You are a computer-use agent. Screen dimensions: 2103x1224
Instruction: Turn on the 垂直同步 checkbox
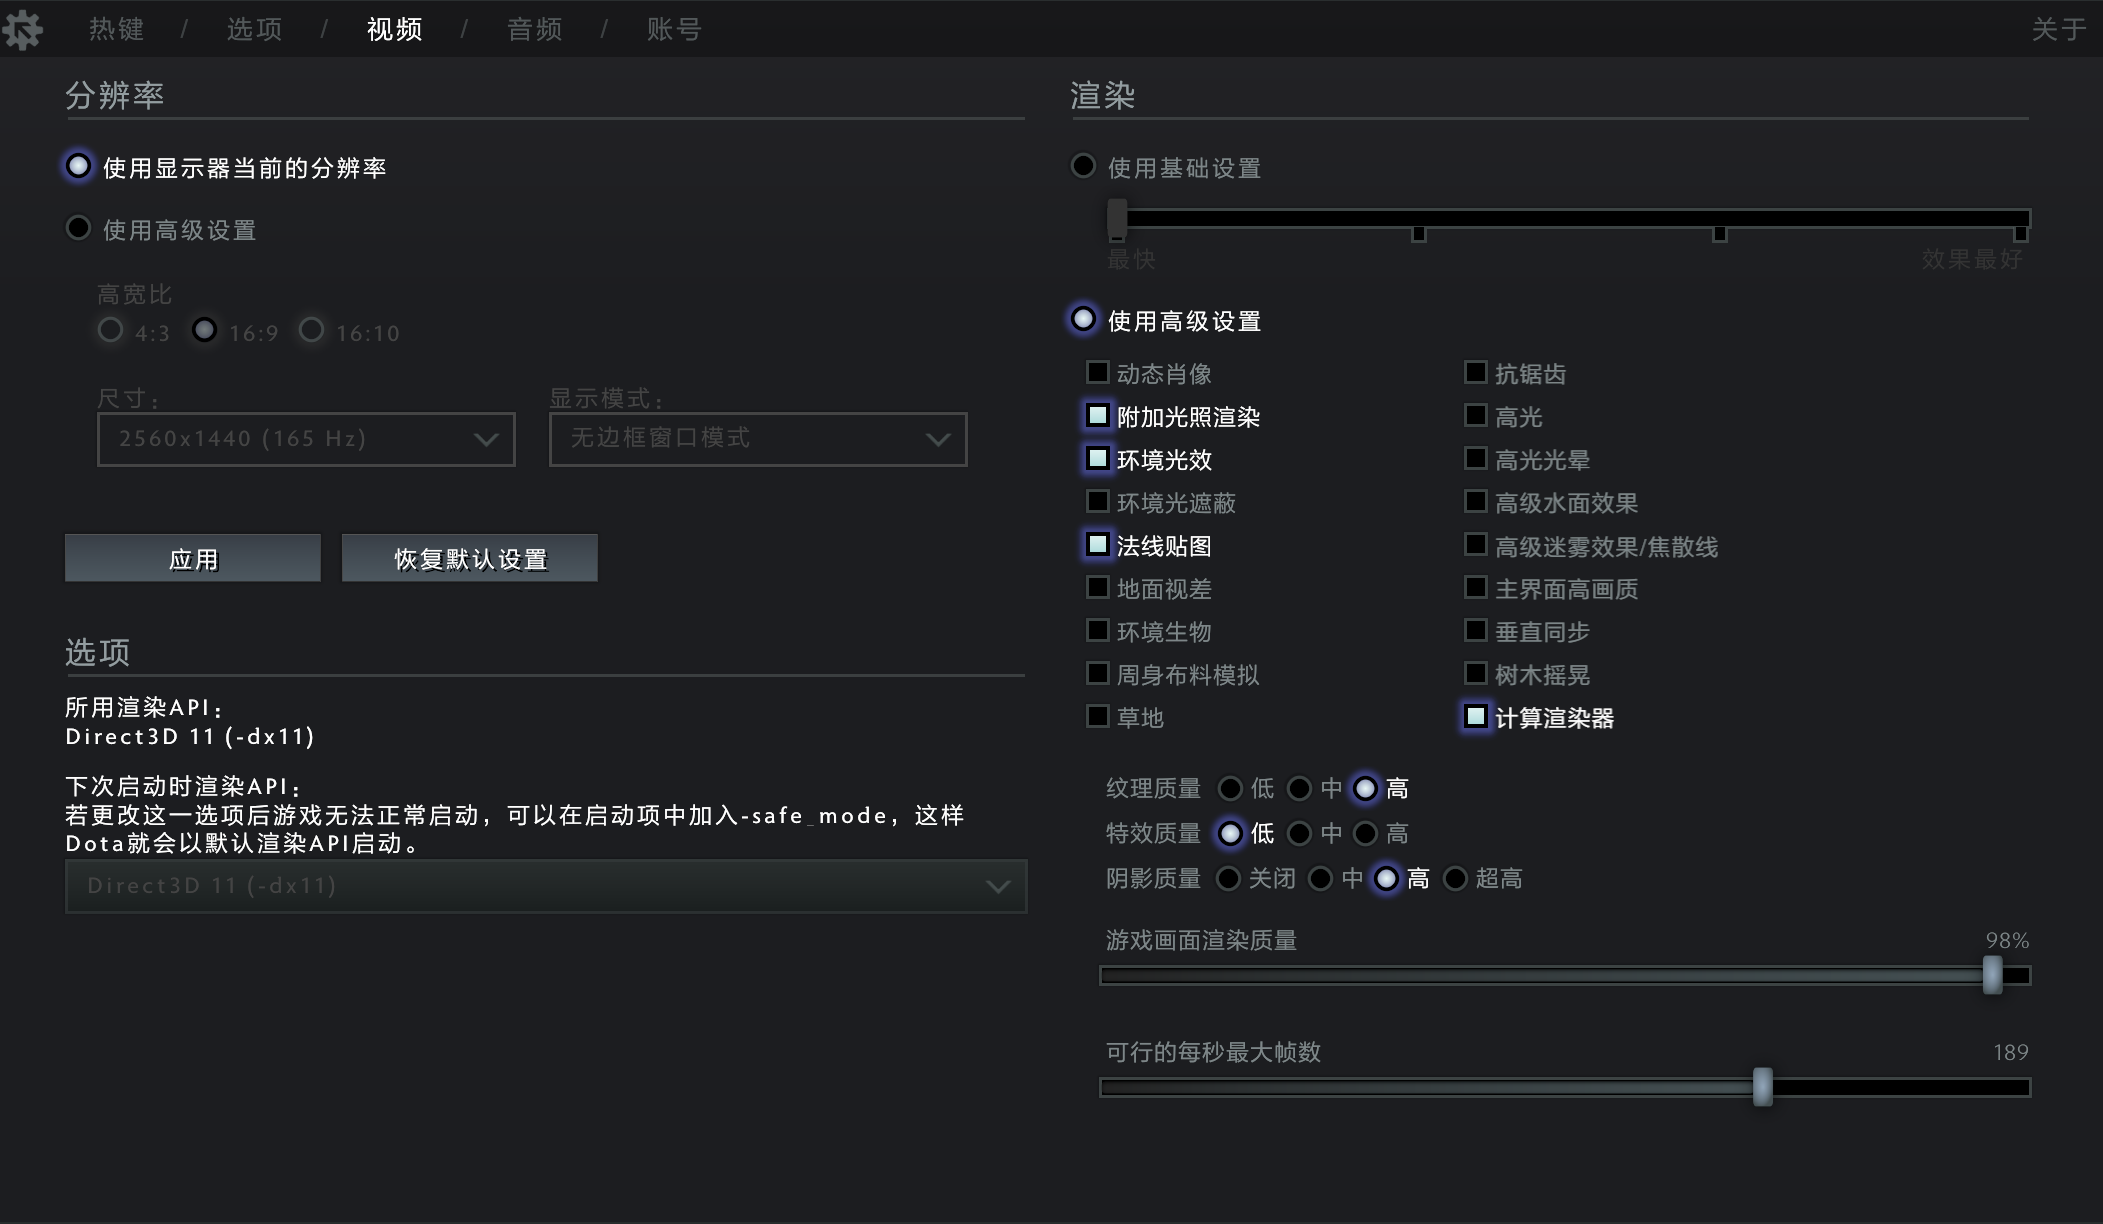[1476, 630]
